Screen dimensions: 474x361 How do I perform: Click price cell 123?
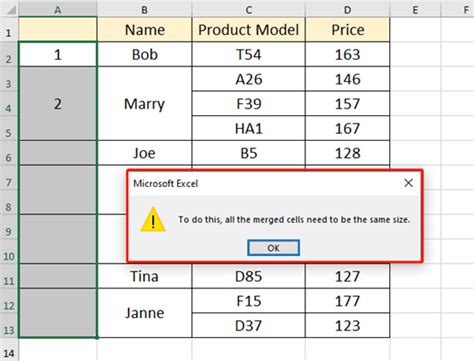347,325
